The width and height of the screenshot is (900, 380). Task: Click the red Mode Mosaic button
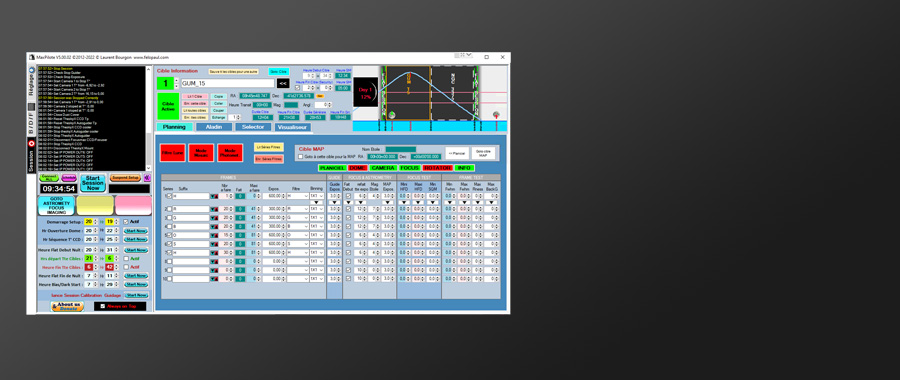(201, 153)
